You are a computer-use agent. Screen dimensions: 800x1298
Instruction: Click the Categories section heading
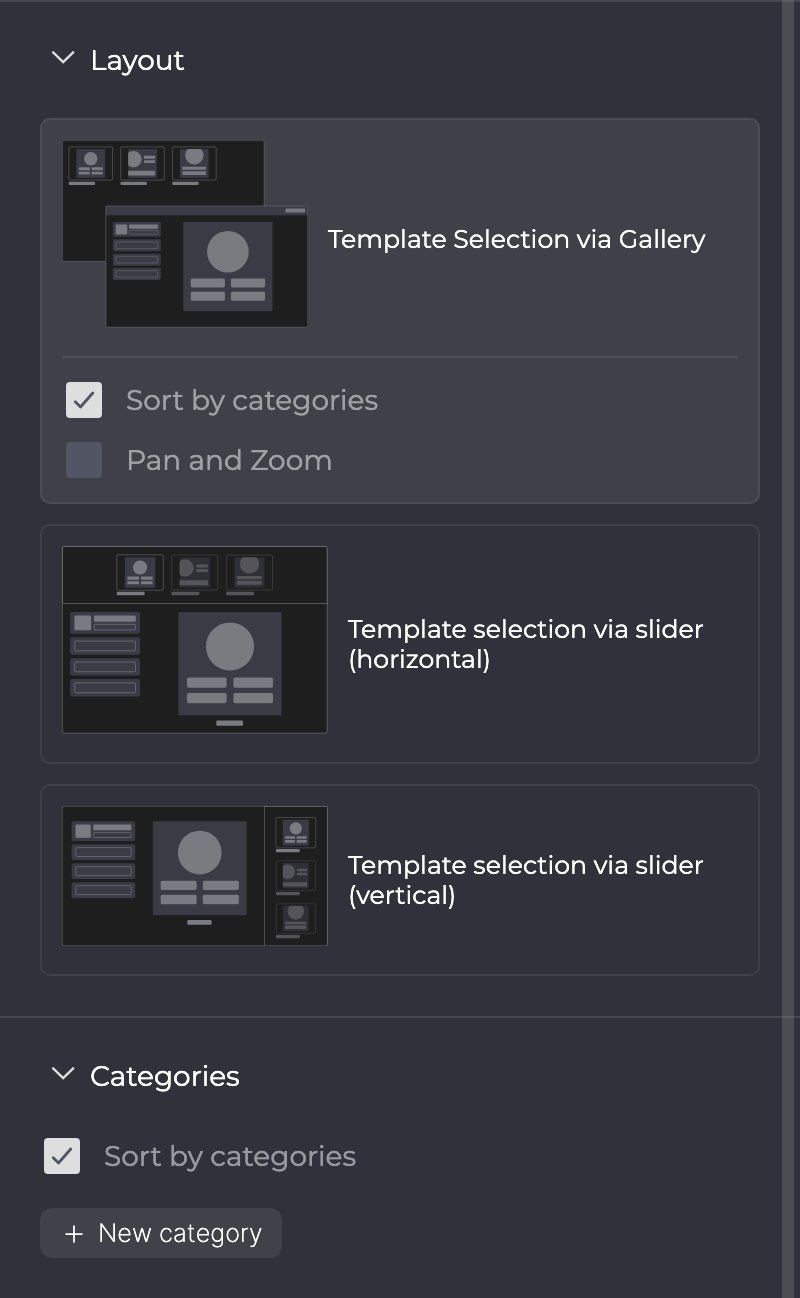coord(165,1076)
